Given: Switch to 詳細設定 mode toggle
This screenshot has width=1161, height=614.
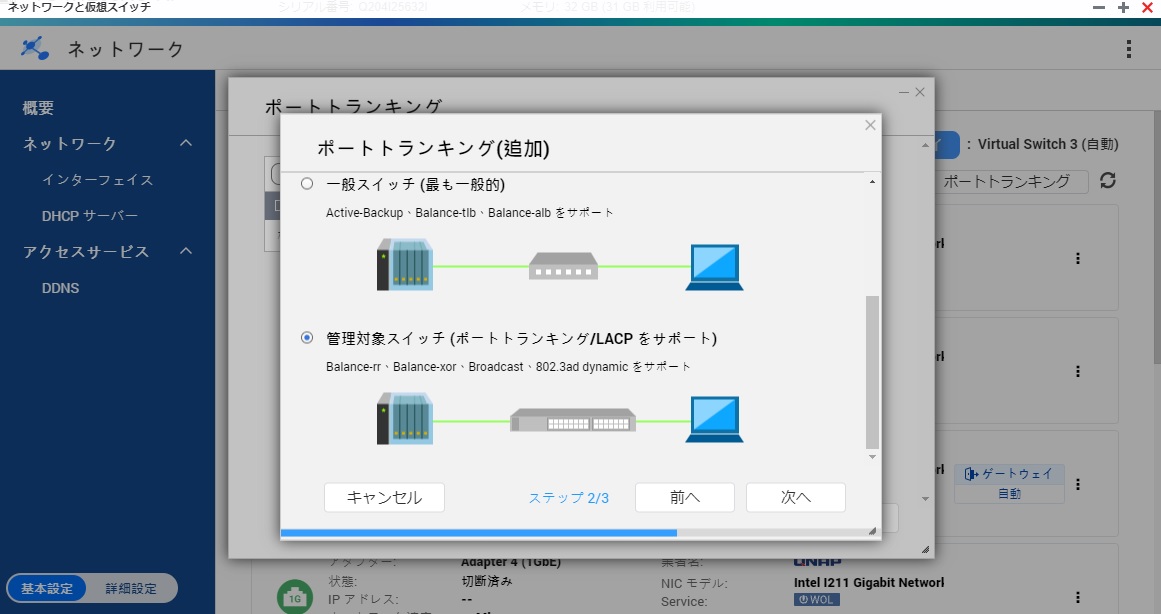Looking at the screenshot, I should [131, 588].
